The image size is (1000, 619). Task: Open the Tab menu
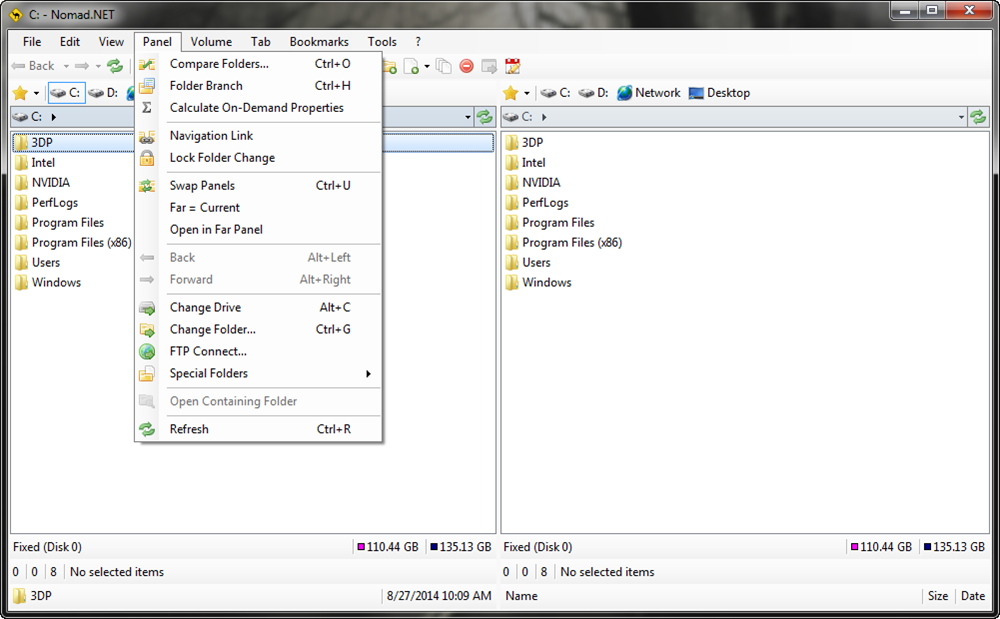260,42
